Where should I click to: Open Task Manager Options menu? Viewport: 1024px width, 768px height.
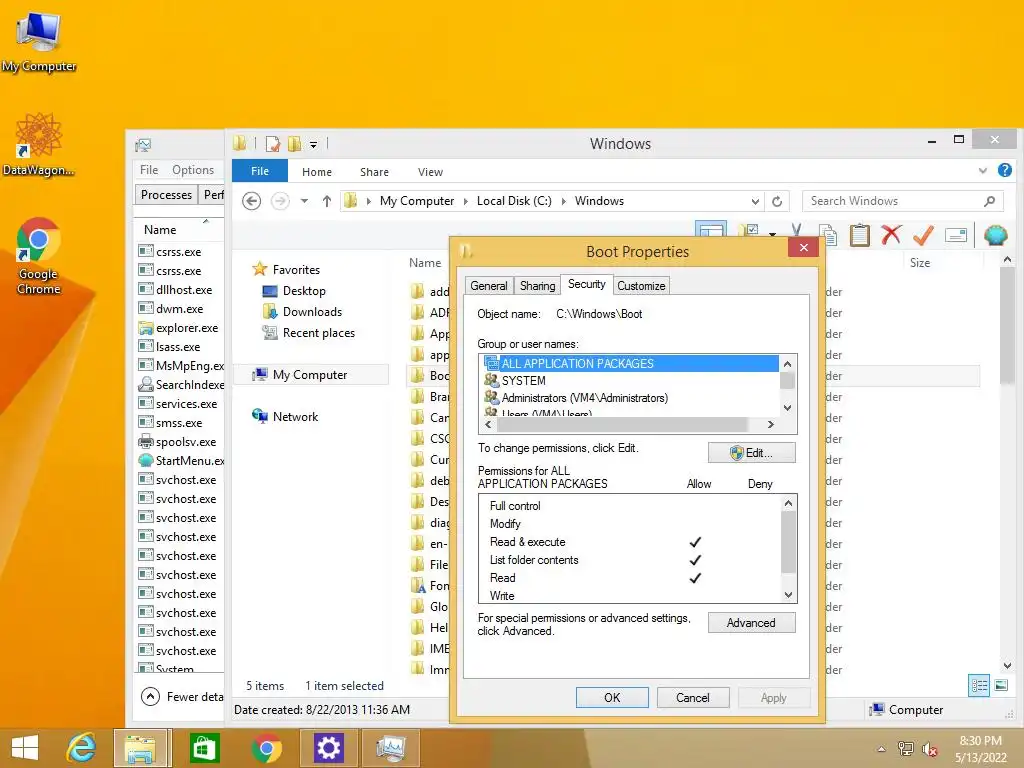point(193,170)
